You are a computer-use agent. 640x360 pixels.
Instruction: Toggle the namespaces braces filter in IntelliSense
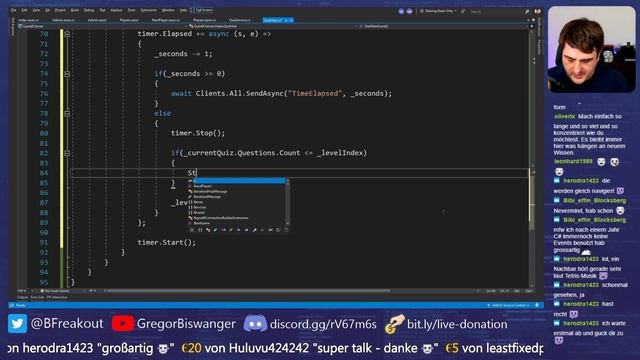(200, 230)
